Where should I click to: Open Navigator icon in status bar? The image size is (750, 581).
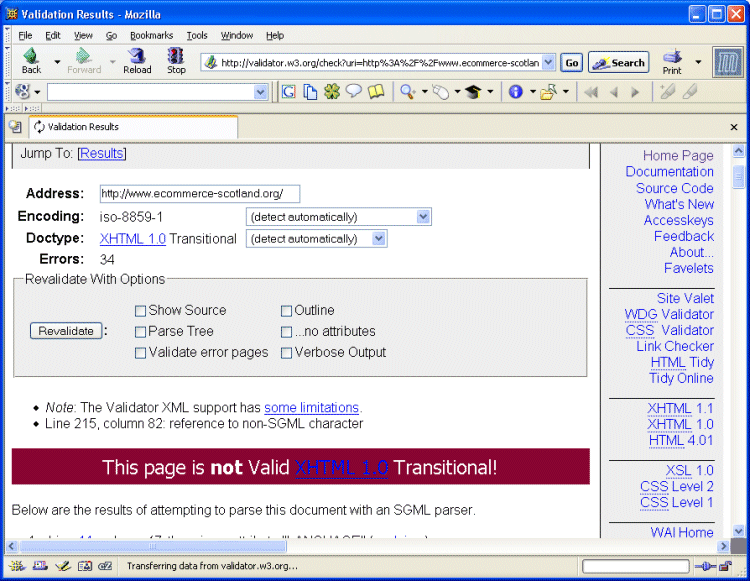click(17, 566)
